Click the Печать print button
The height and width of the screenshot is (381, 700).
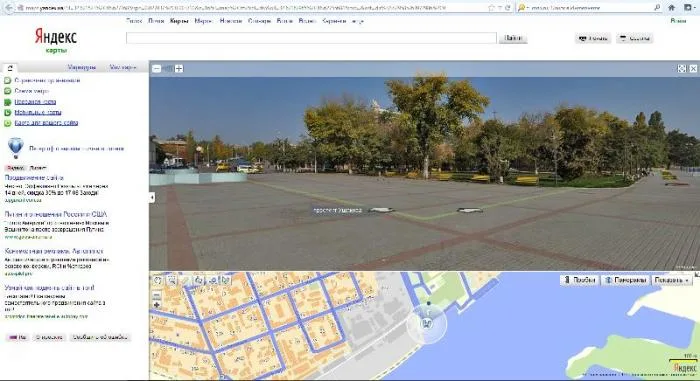(593, 38)
